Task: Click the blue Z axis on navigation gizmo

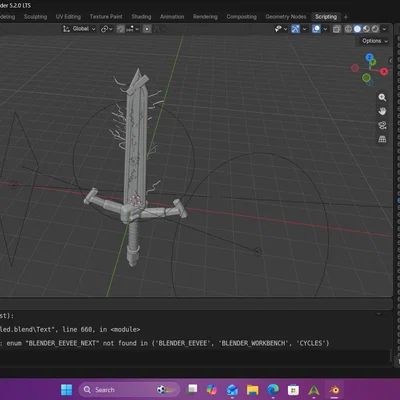Action: point(369,57)
